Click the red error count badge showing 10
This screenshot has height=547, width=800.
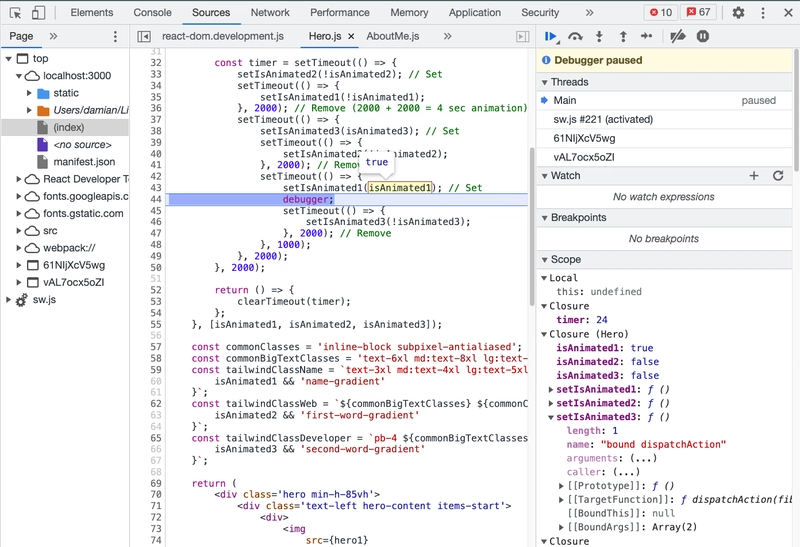[x=661, y=12]
